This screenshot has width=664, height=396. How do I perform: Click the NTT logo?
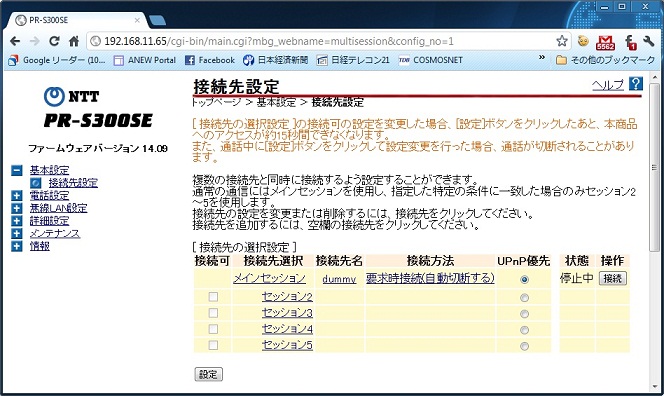pos(71,97)
